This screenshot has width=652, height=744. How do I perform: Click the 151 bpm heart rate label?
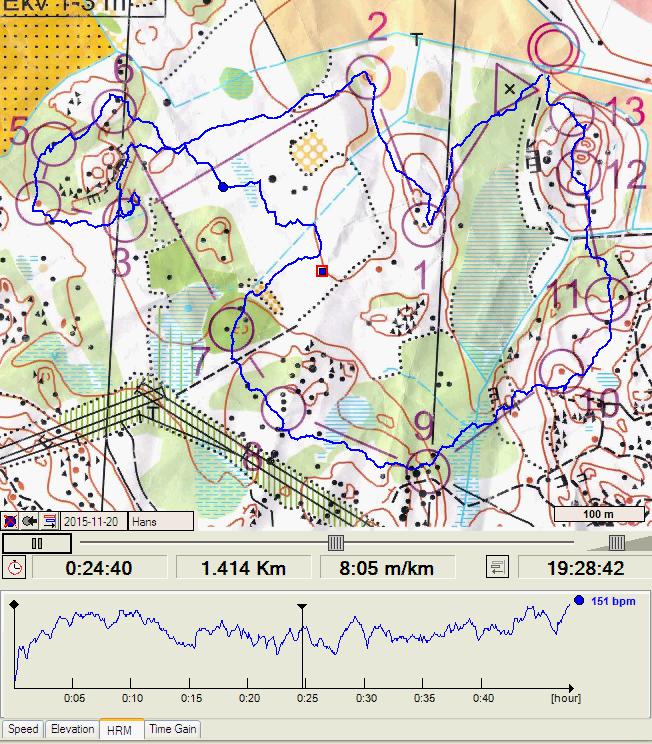tap(613, 601)
